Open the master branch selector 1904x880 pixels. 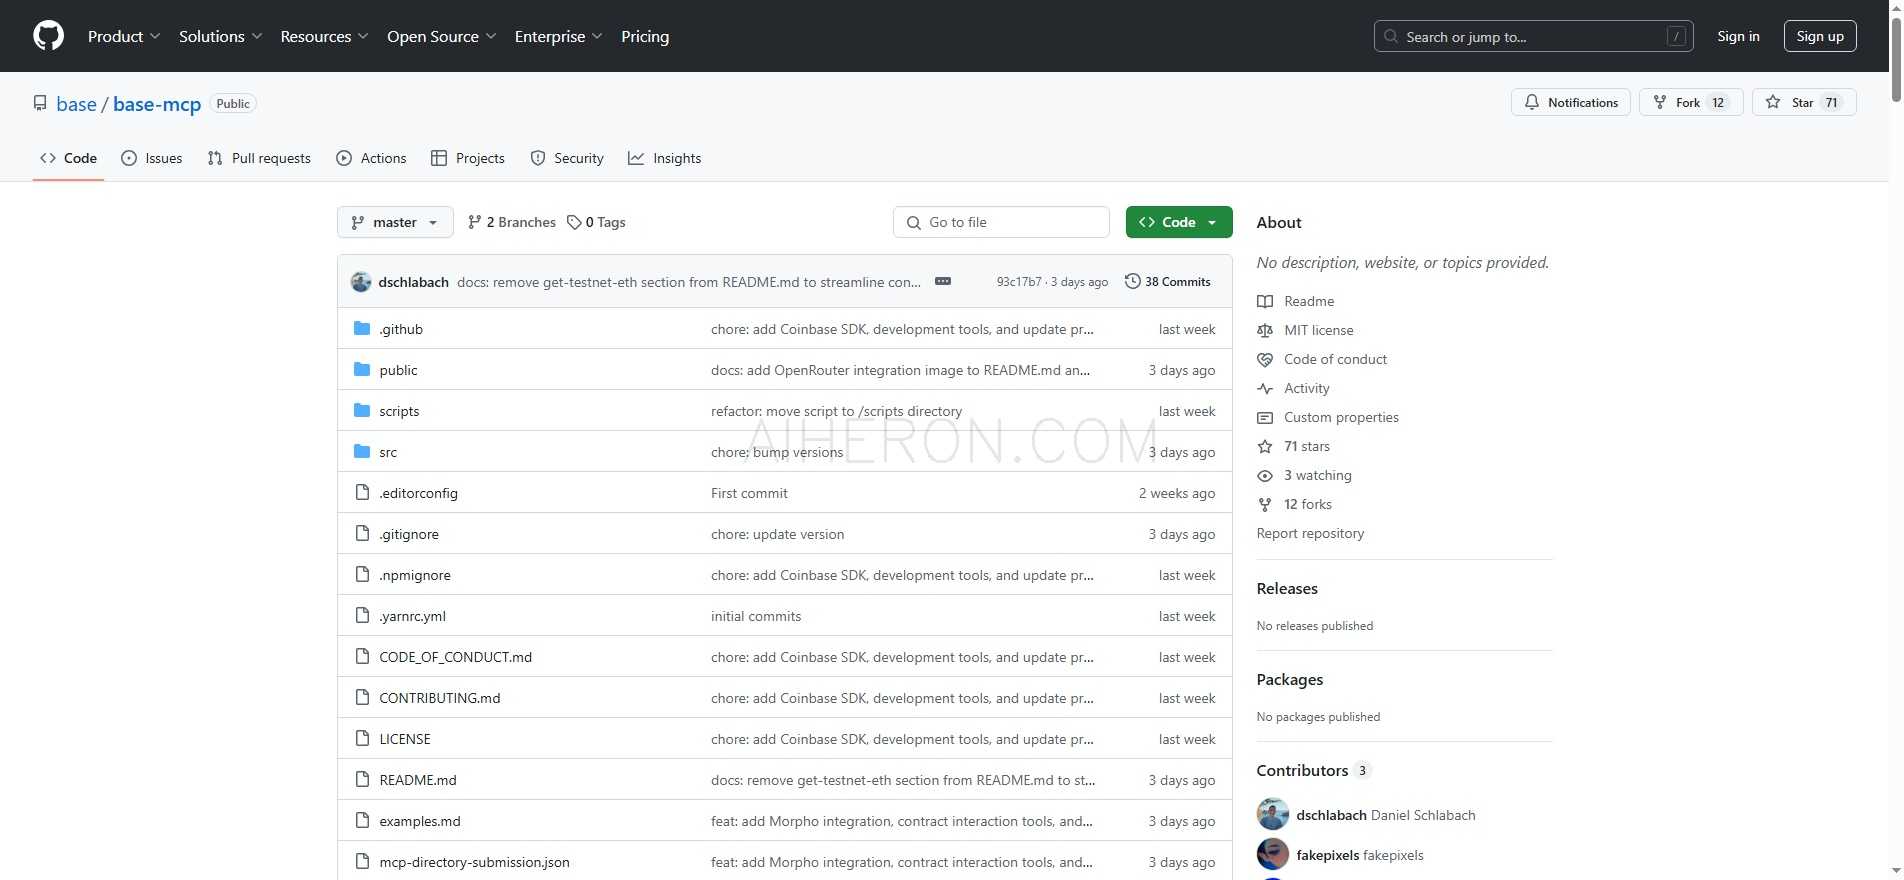point(395,222)
